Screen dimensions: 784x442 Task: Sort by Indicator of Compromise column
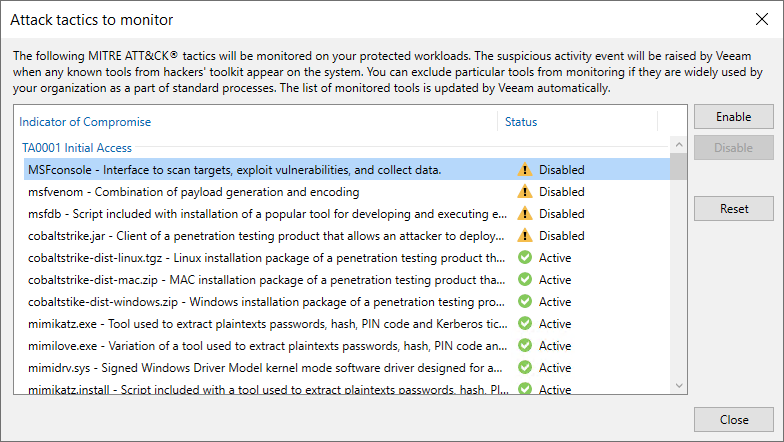point(85,122)
